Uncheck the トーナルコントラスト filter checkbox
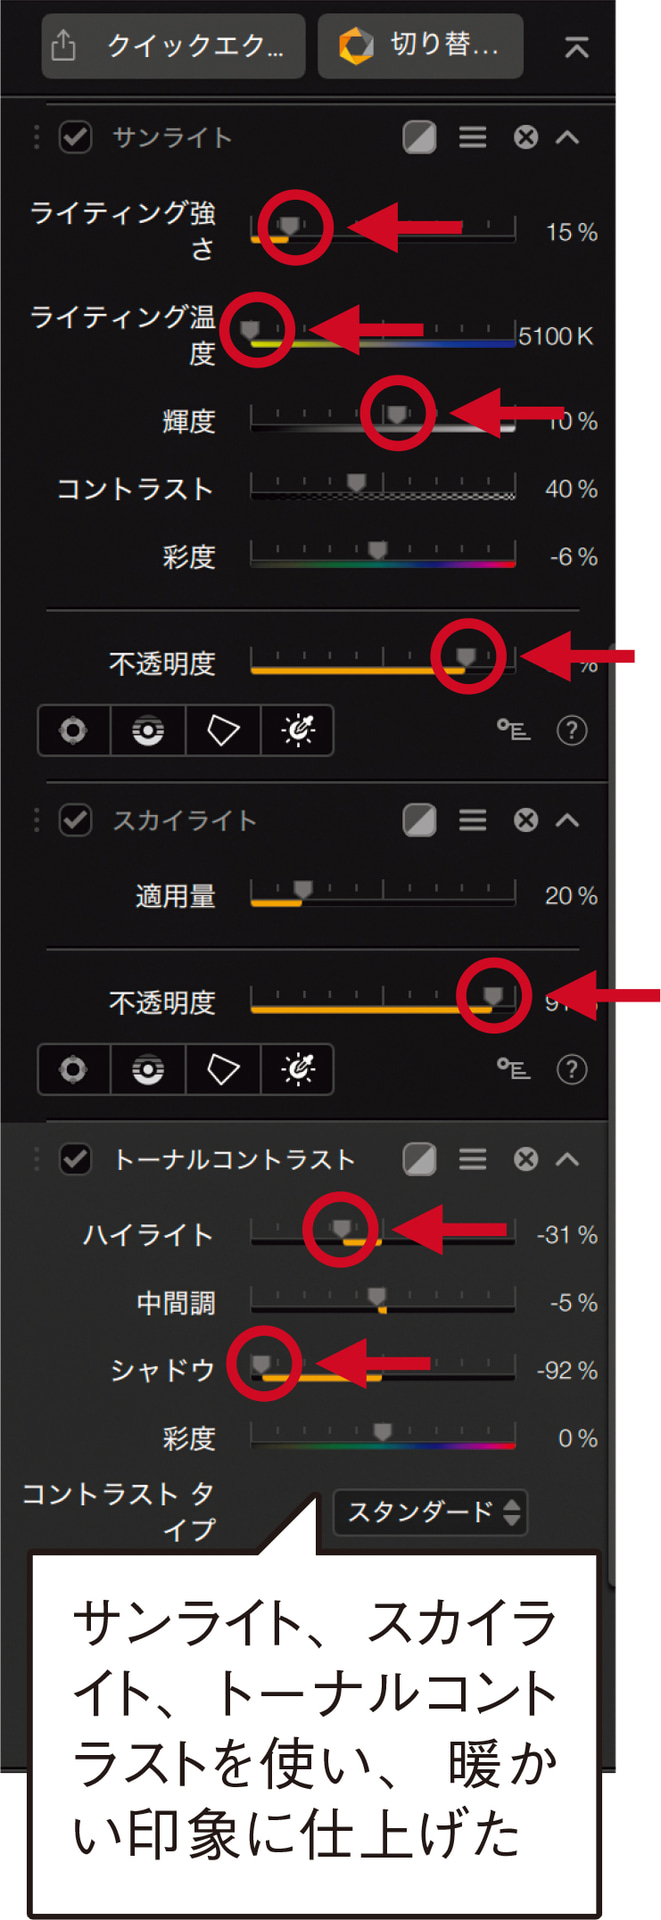 click(76, 1159)
